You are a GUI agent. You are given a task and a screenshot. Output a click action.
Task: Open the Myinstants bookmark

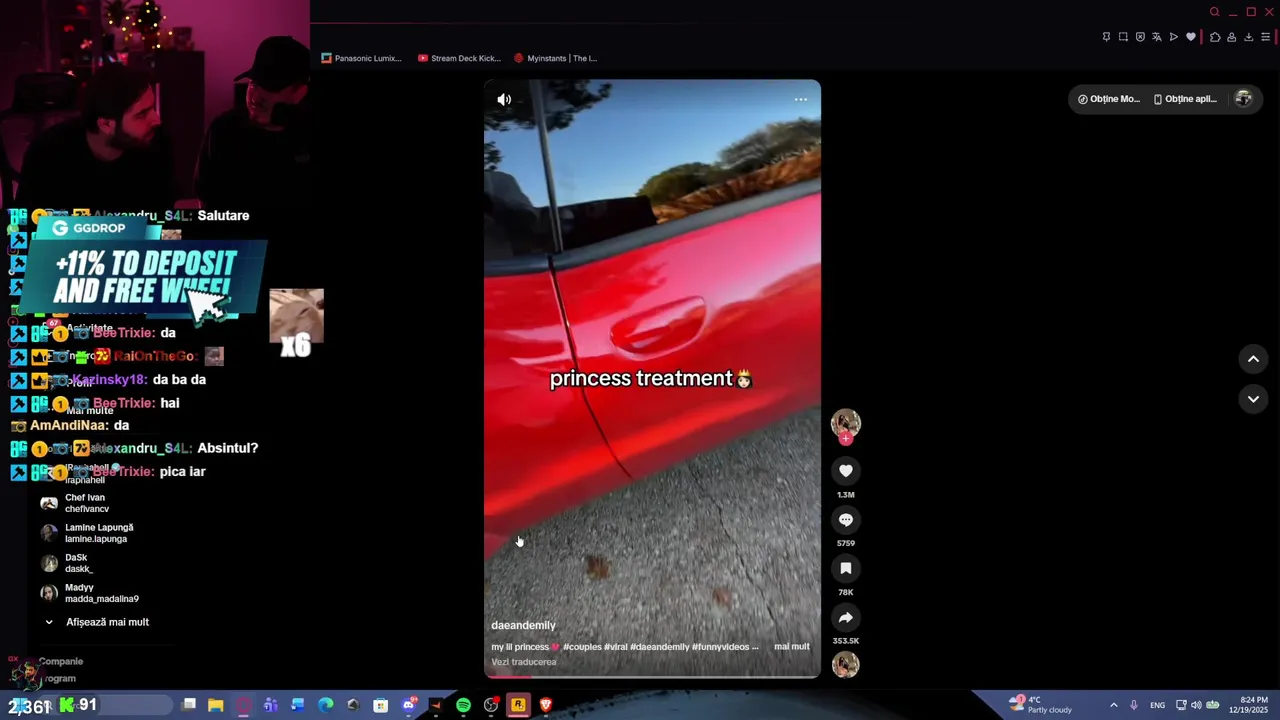(x=555, y=58)
